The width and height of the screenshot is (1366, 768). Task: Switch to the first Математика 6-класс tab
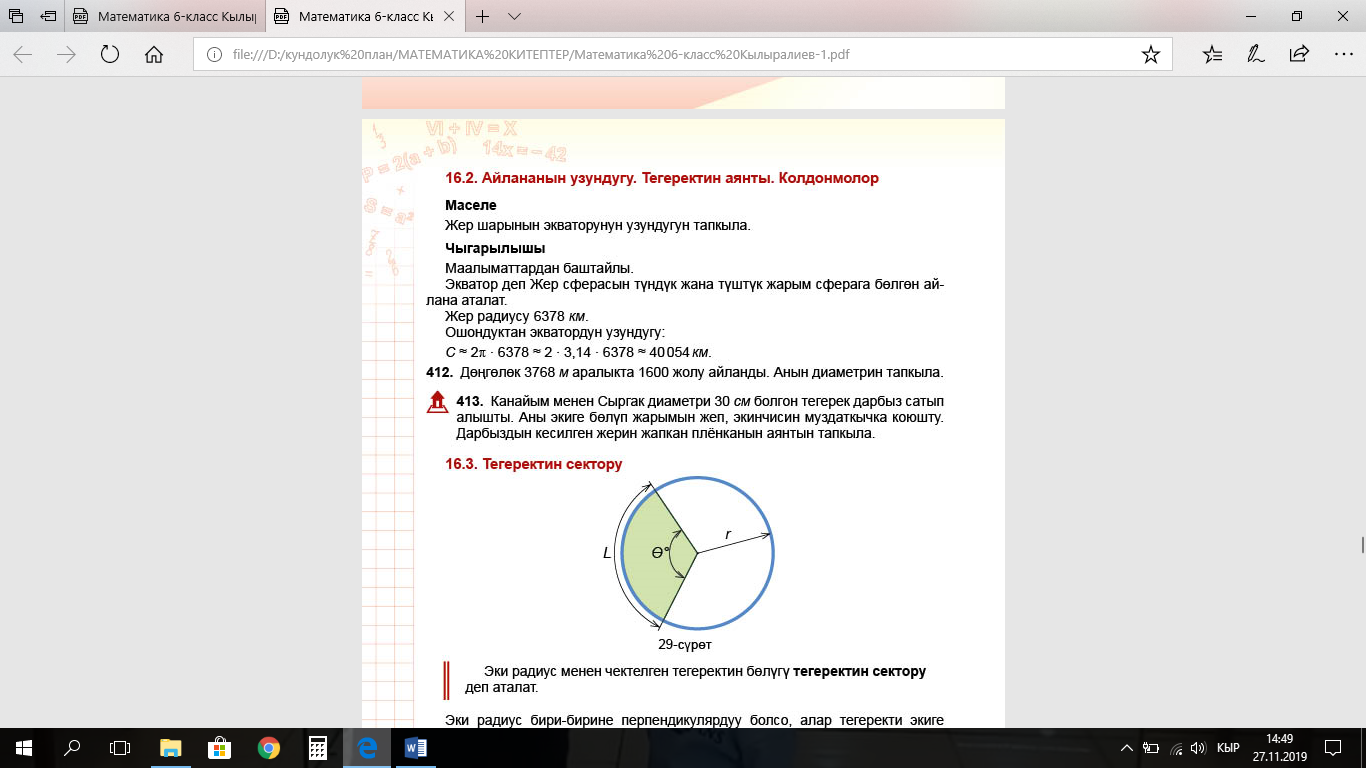pyautogui.click(x=166, y=16)
